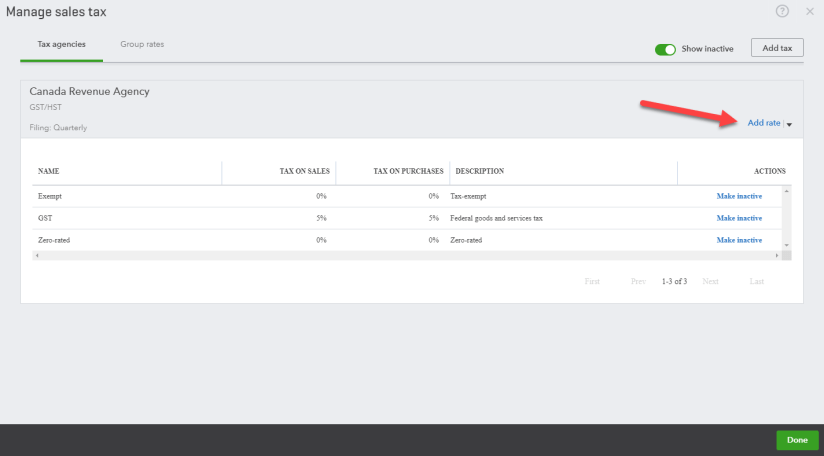Make the Zero-rated tax rate inactive

[739, 240]
